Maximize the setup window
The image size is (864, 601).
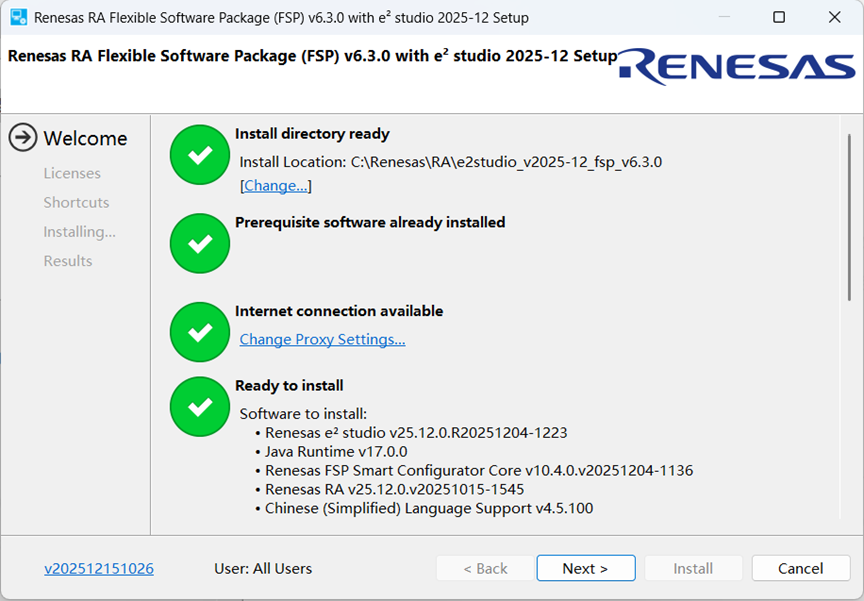(x=779, y=17)
